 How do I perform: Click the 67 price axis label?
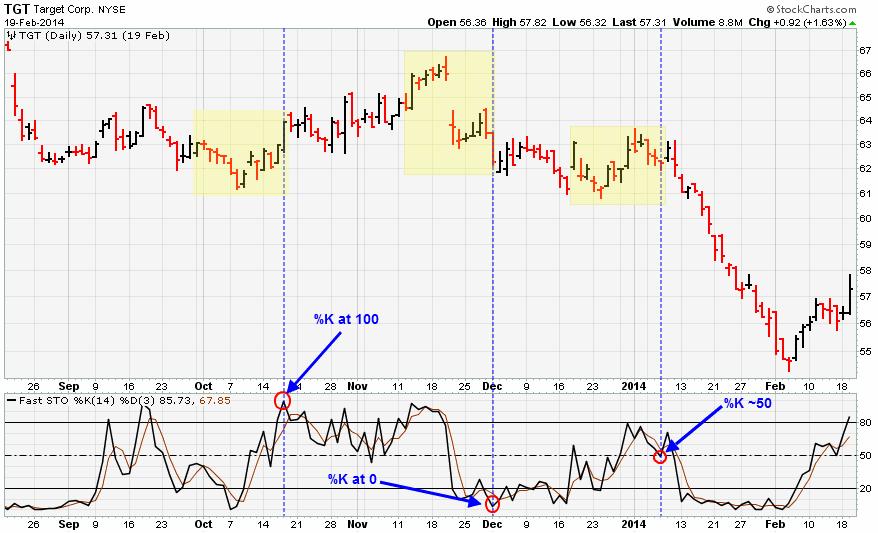pos(865,50)
